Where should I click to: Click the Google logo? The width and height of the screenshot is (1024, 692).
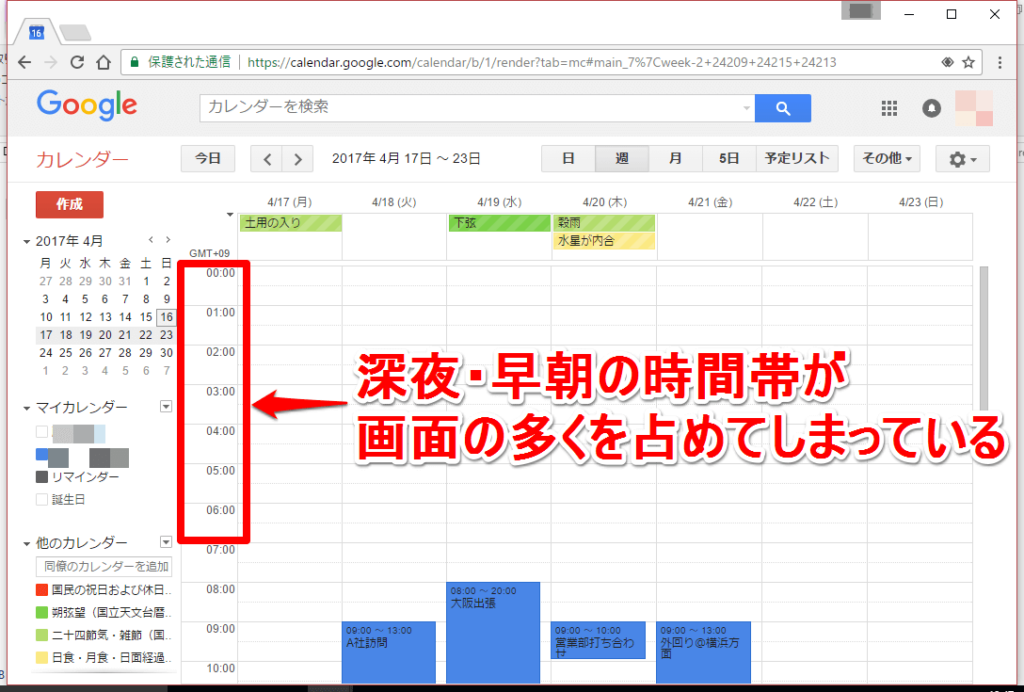point(87,106)
